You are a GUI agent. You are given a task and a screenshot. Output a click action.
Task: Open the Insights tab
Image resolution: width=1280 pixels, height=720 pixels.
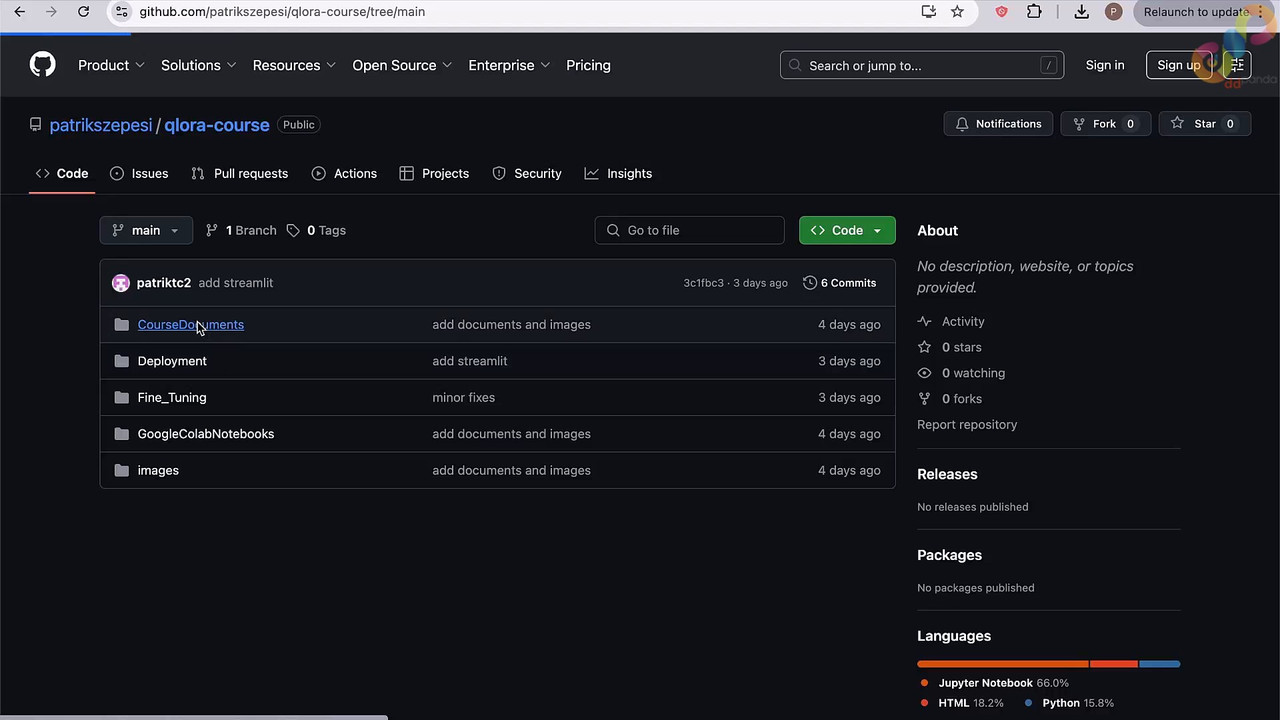coord(618,173)
